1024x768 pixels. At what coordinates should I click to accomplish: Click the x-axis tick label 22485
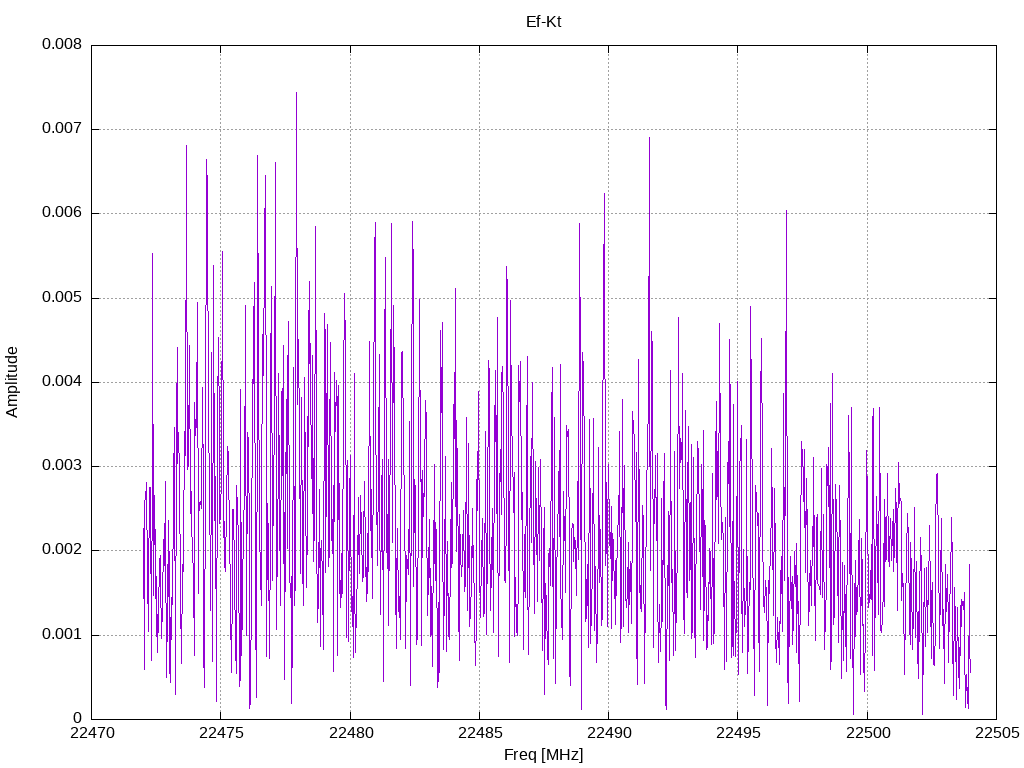point(480,733)
